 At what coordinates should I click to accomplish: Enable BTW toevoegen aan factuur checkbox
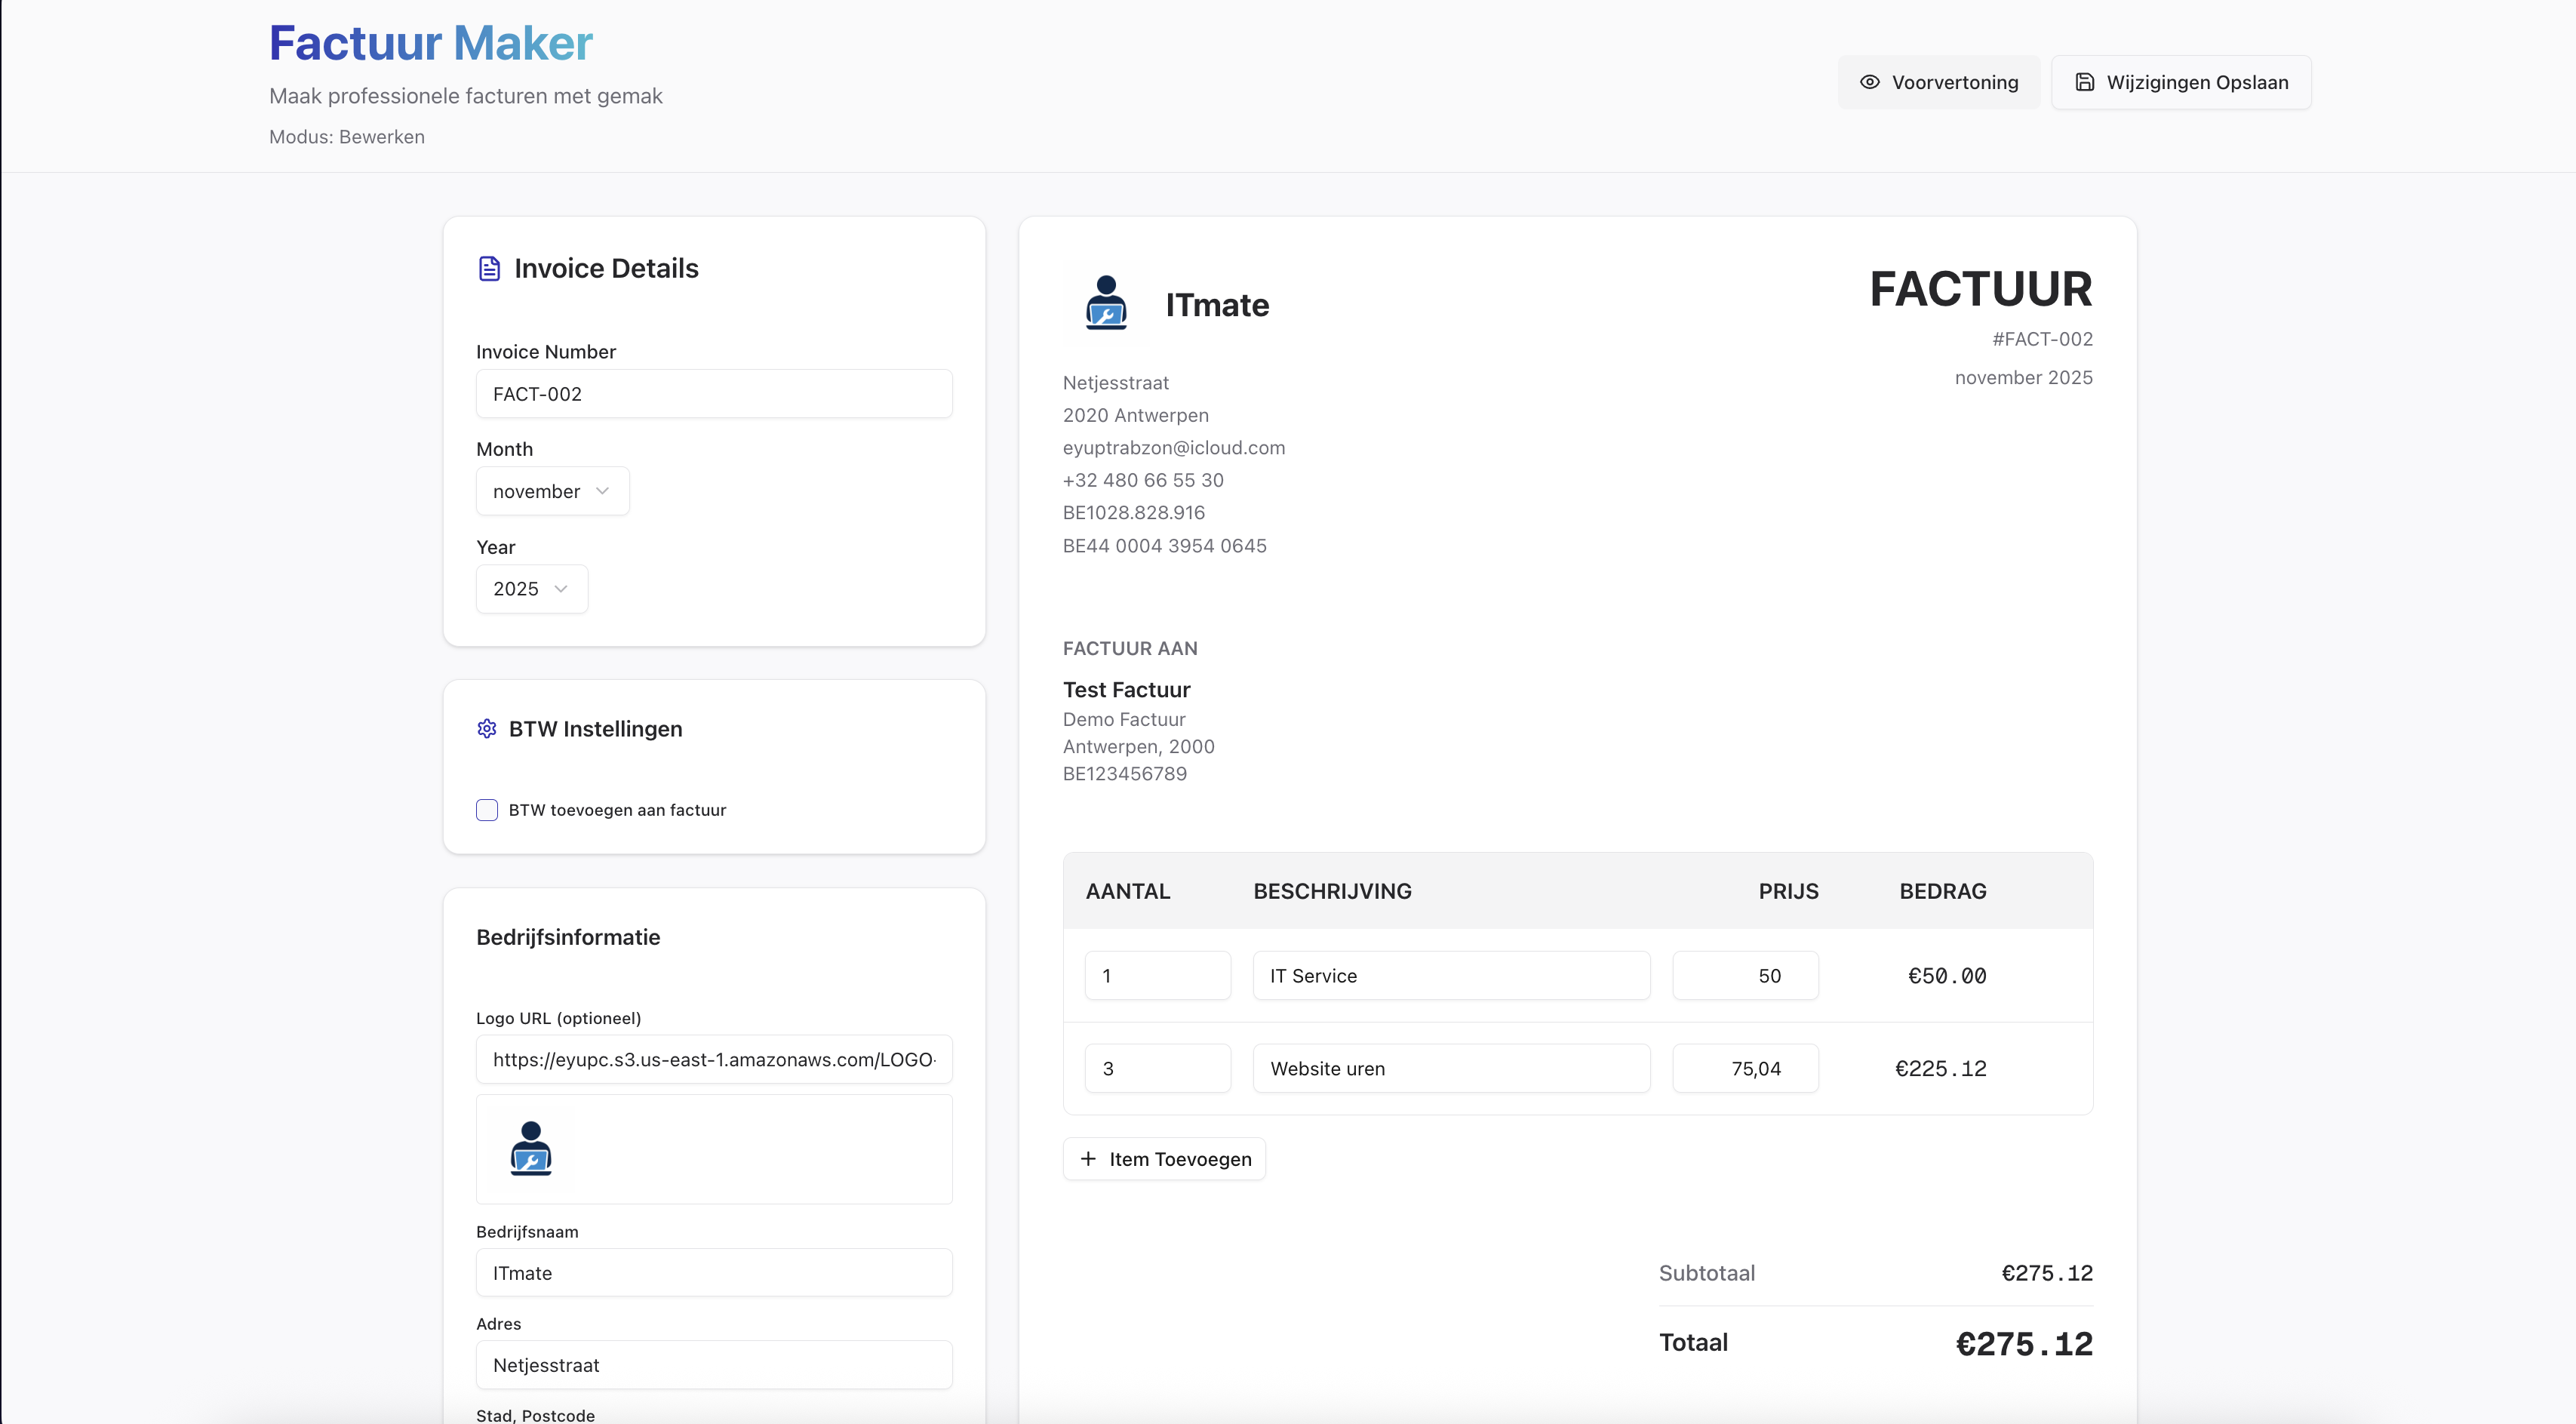pos(487,810)
